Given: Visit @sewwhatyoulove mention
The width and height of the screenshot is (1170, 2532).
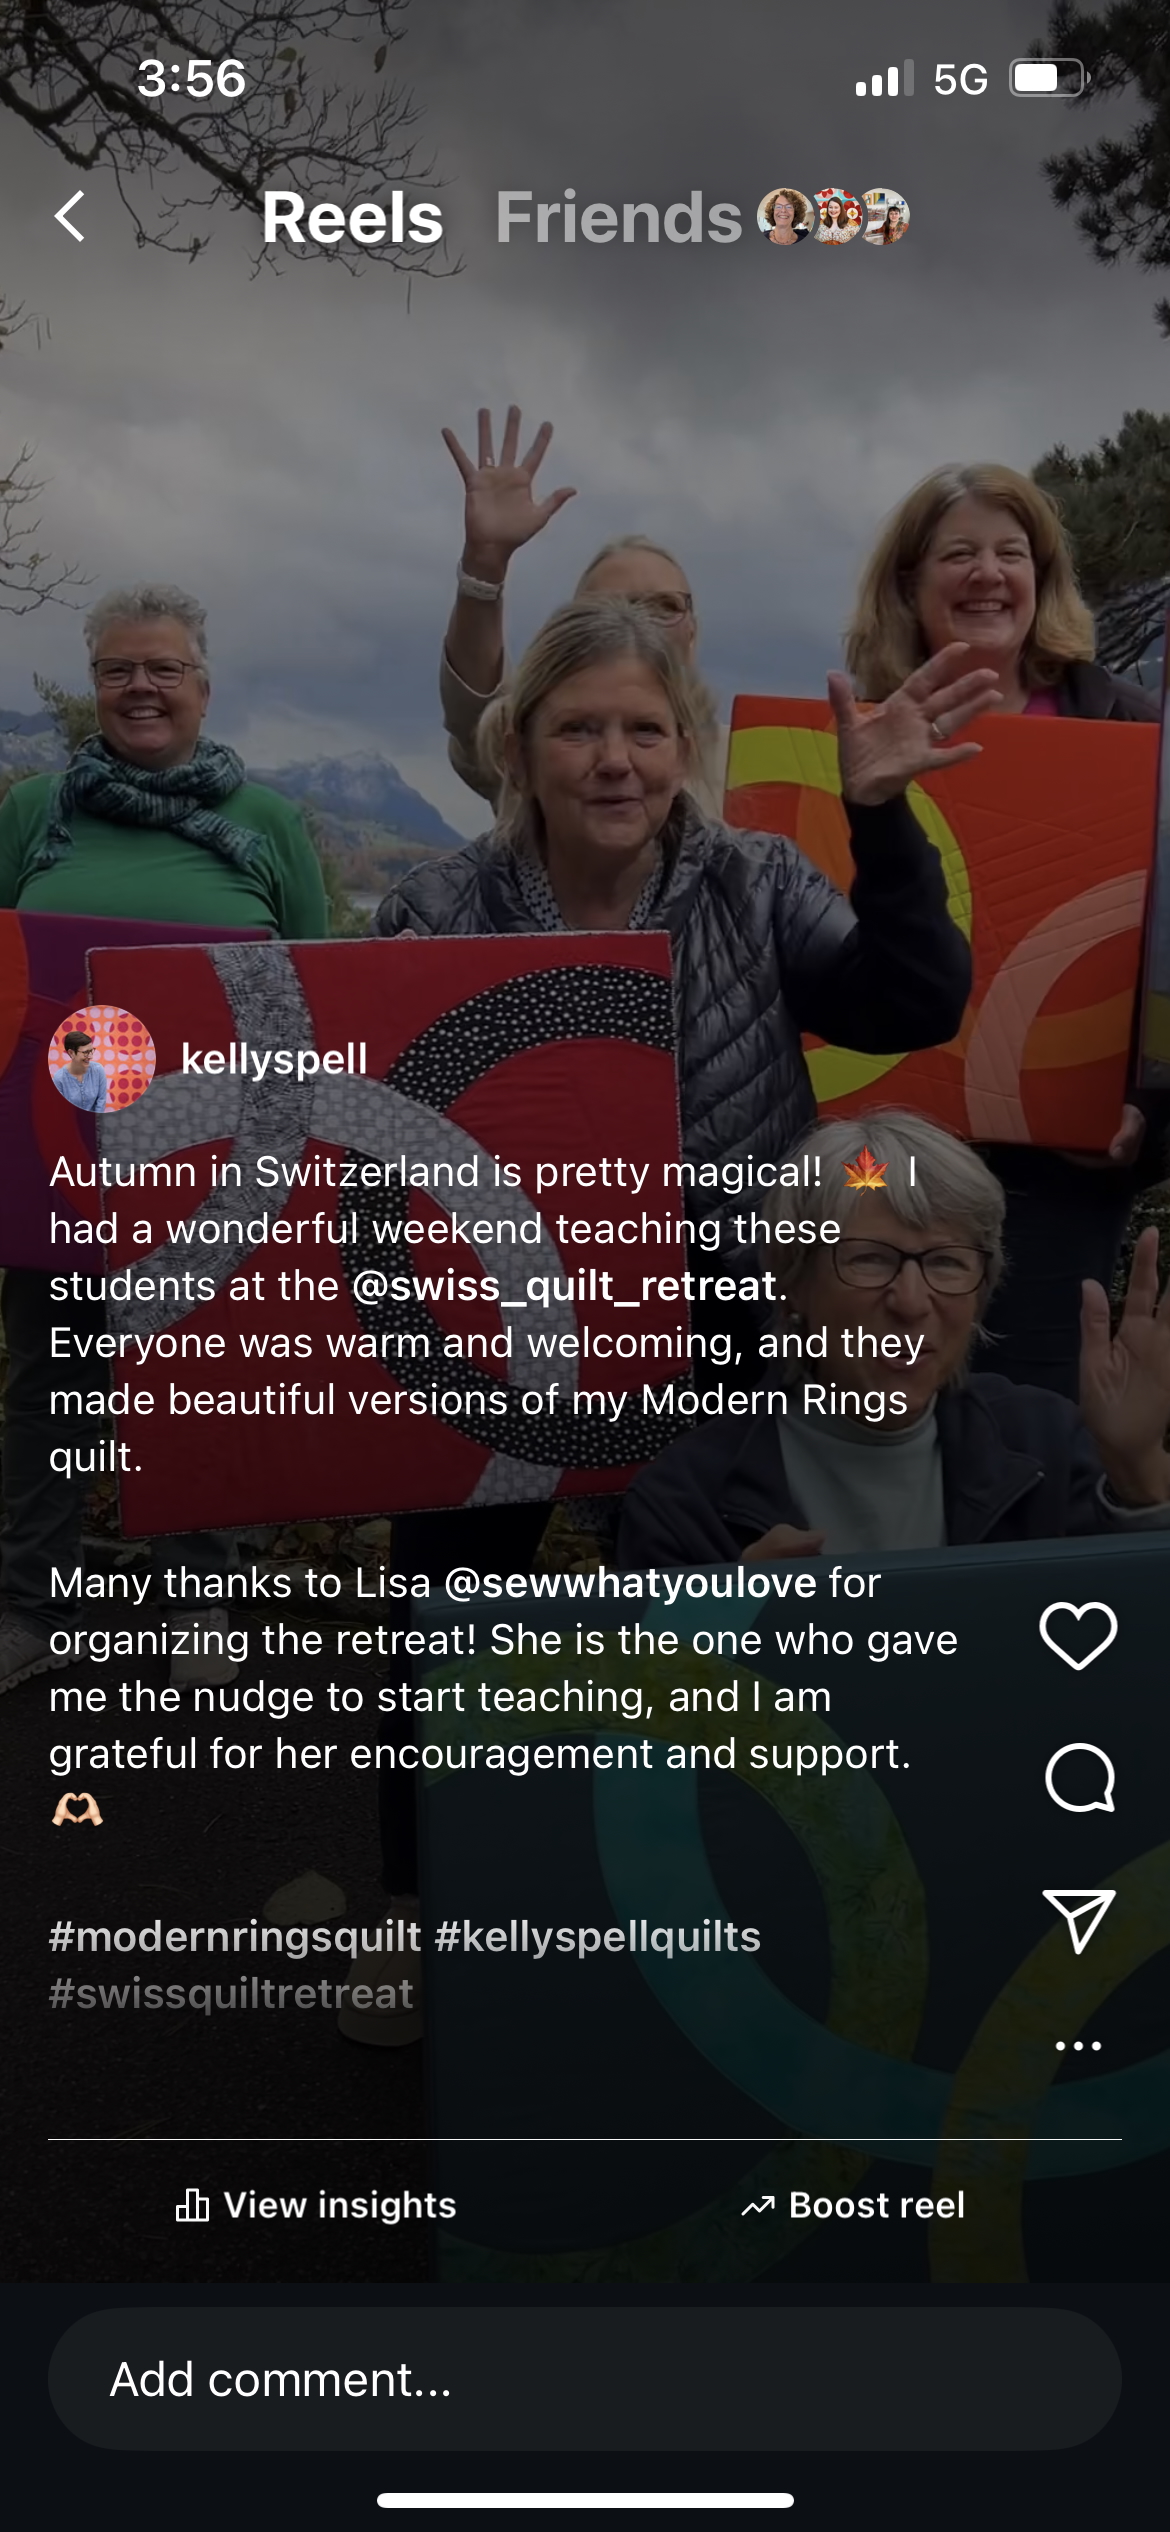Looking at the screenshot, I should [x=630, y=1583].
